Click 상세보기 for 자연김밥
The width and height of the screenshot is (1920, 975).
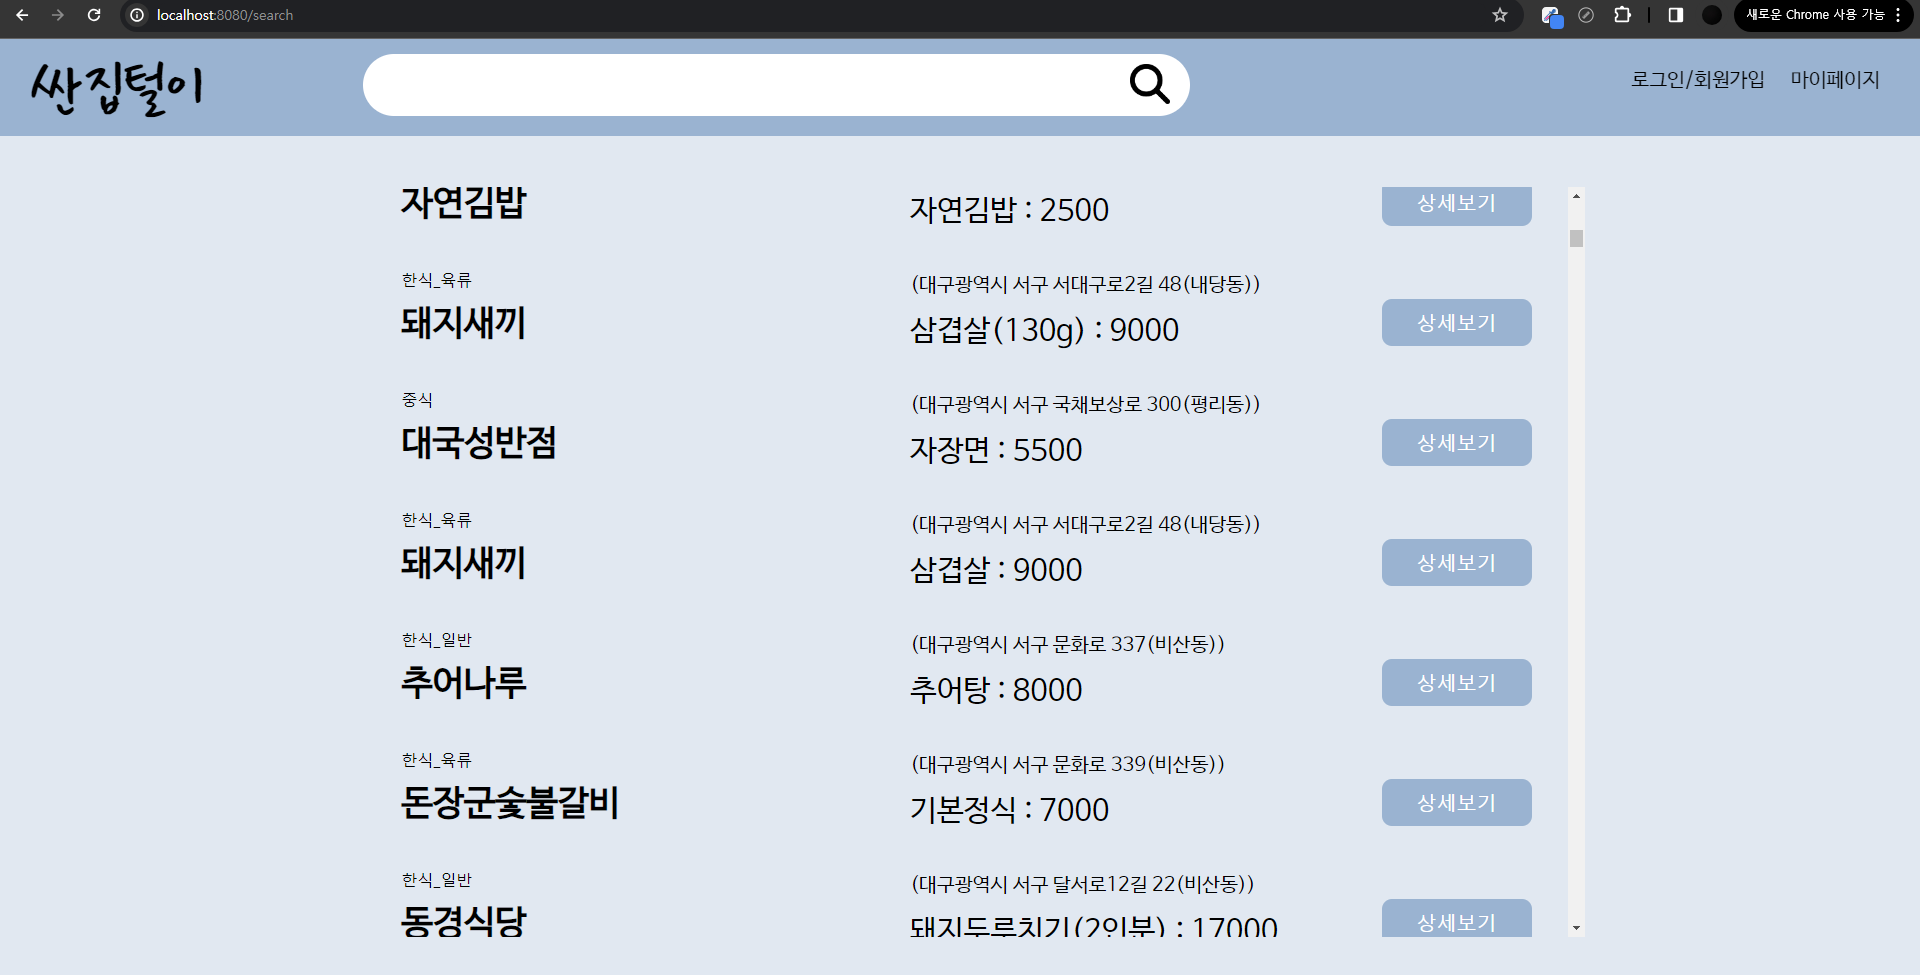[1457, 205]
